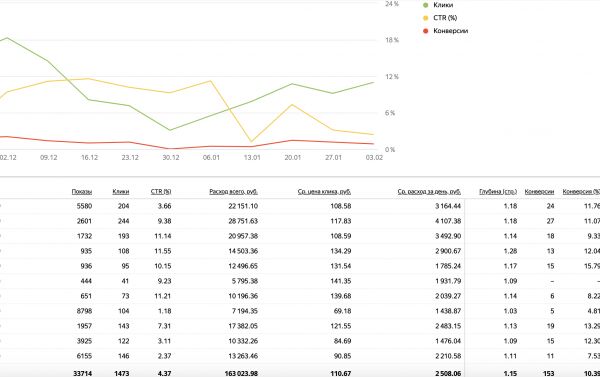Toggle the yellow CTR (%) legend dot
600x377 pixels.
pyautogui.click(x=426, y=18)
